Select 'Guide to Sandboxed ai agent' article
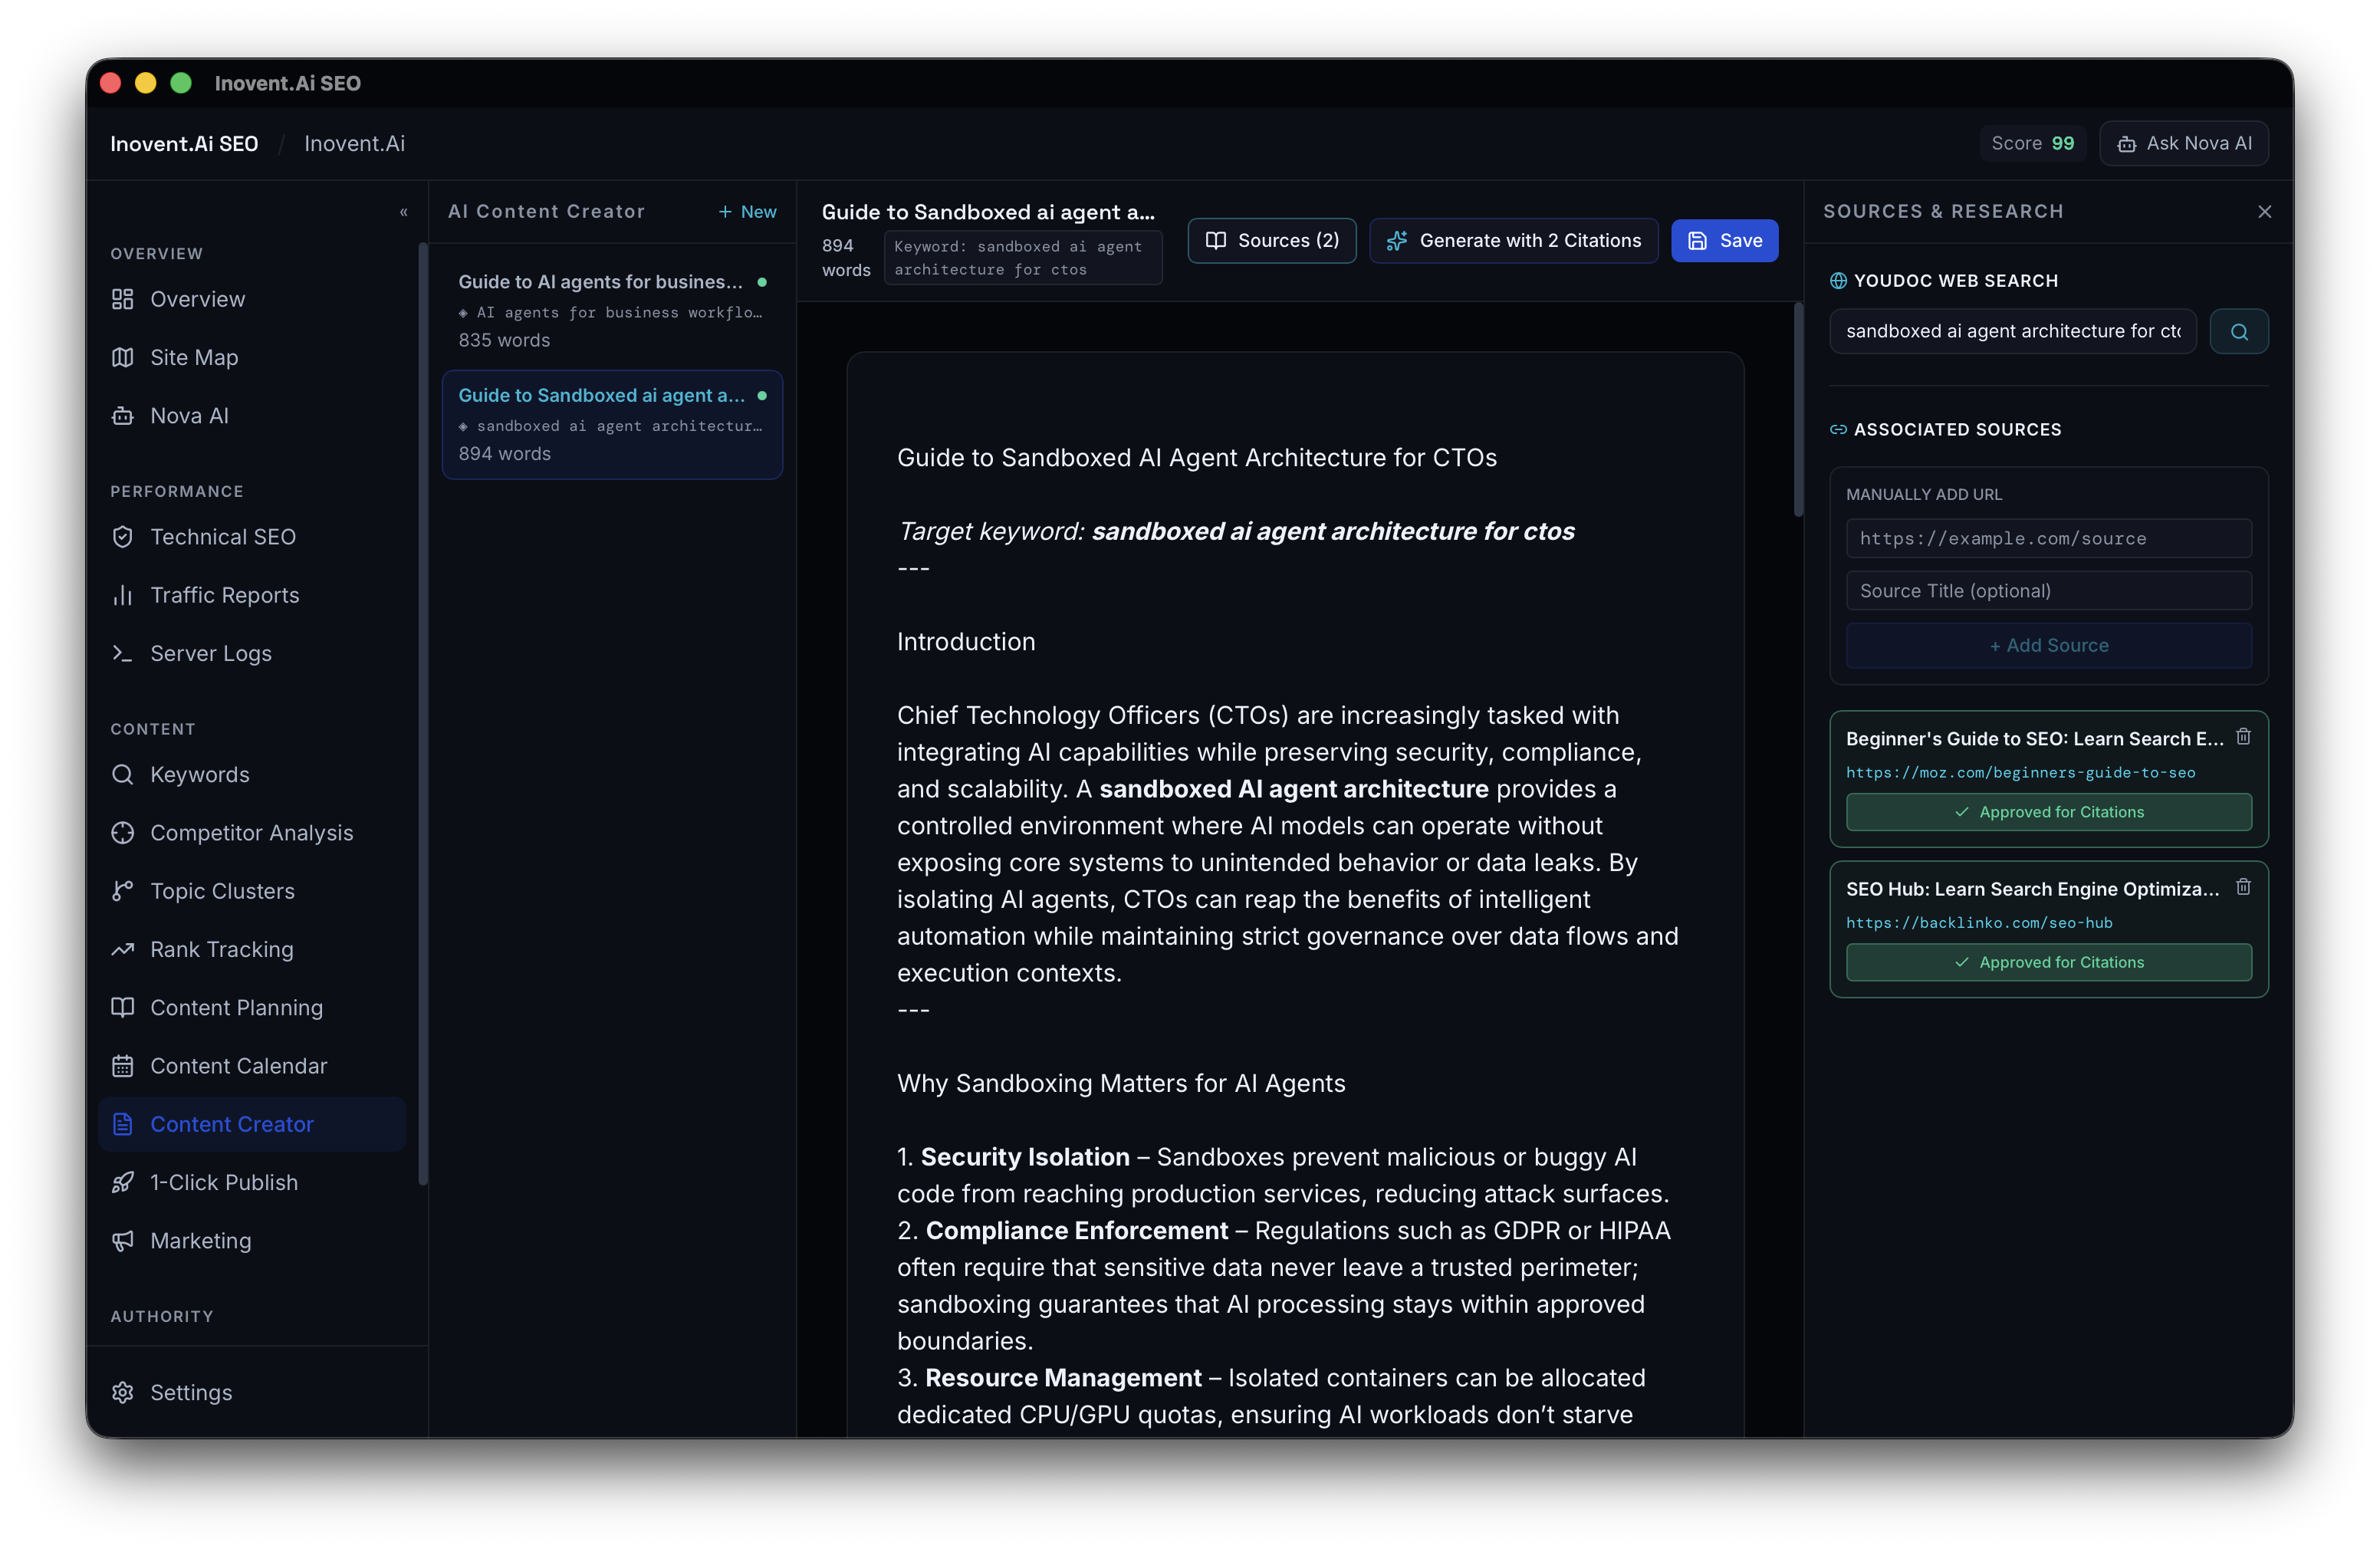Image resolution: width=2380 pixels, height=1552 pixels. click(612, 424)
